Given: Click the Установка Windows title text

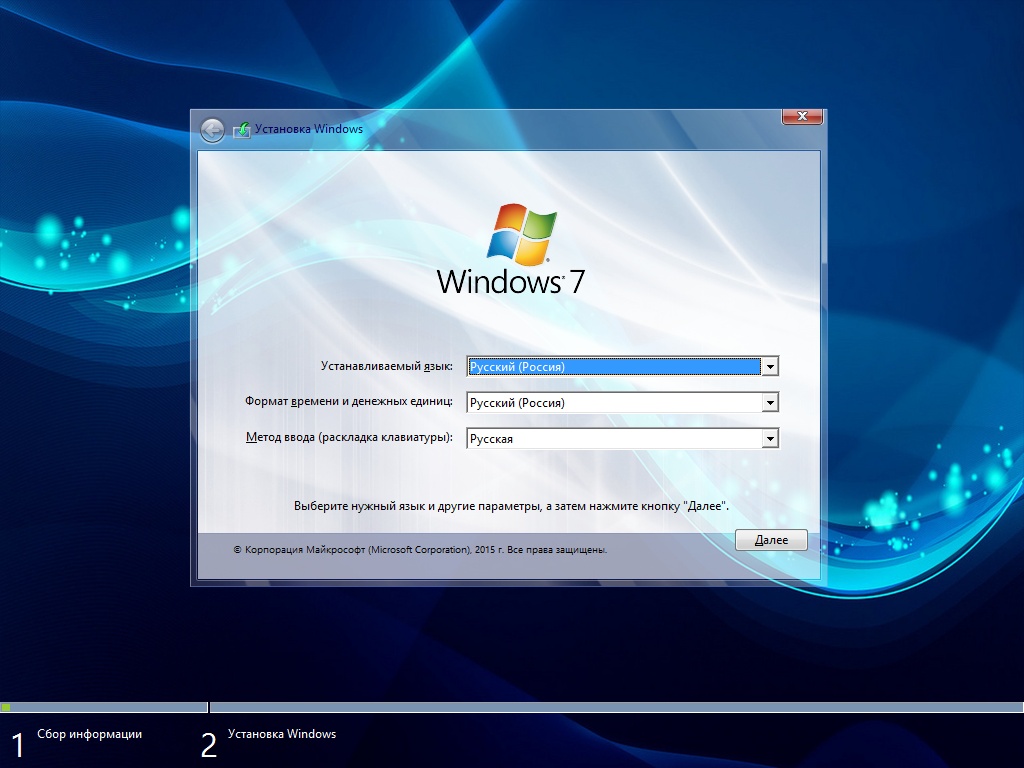Looking at the screenshot, I should (309, 129).
